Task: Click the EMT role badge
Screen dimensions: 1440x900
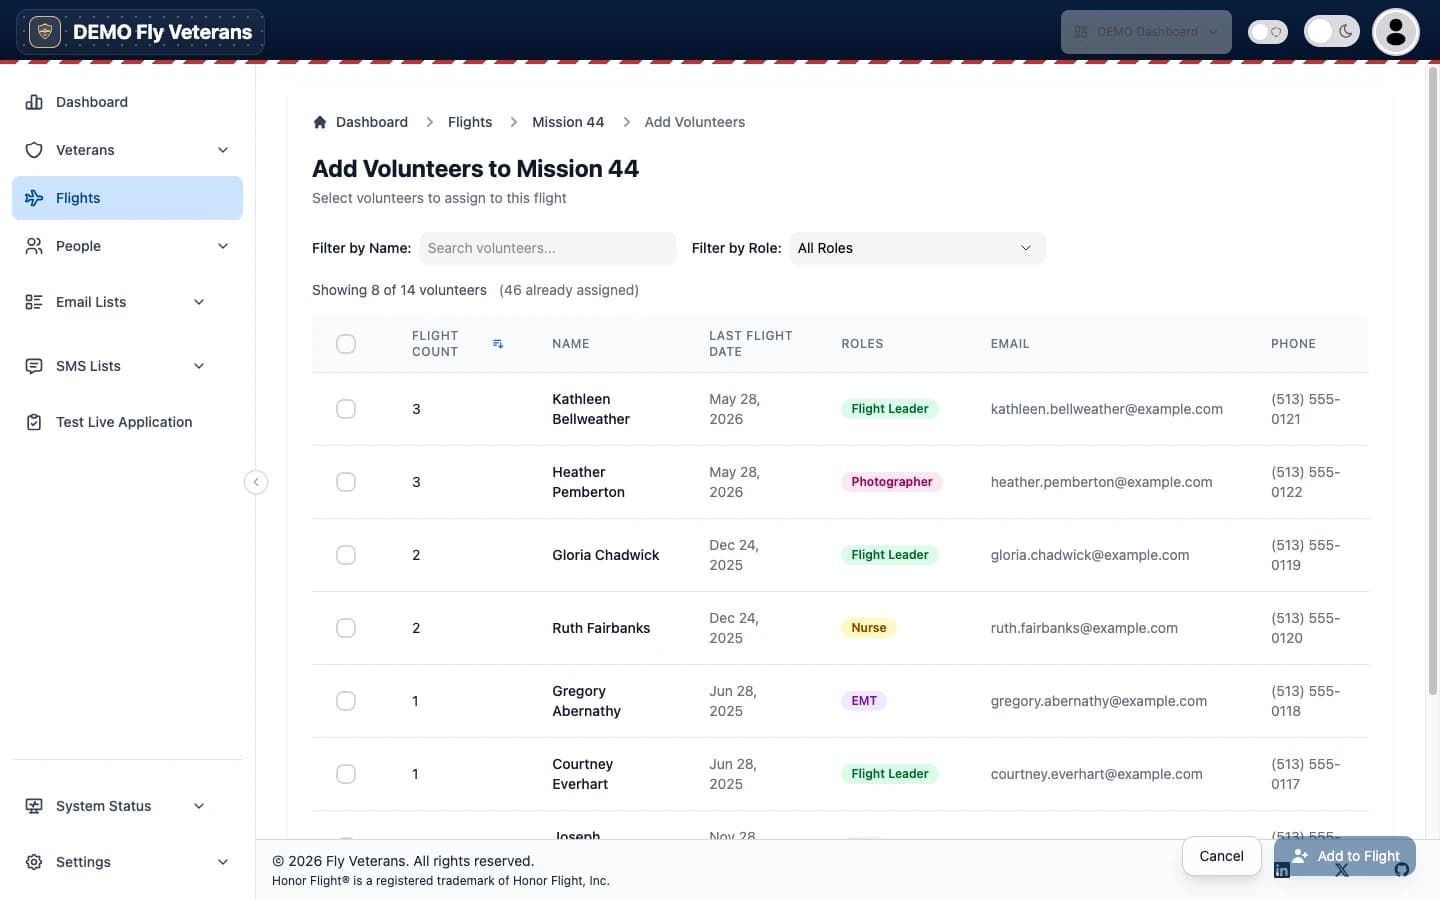Action: coord(864,701)
